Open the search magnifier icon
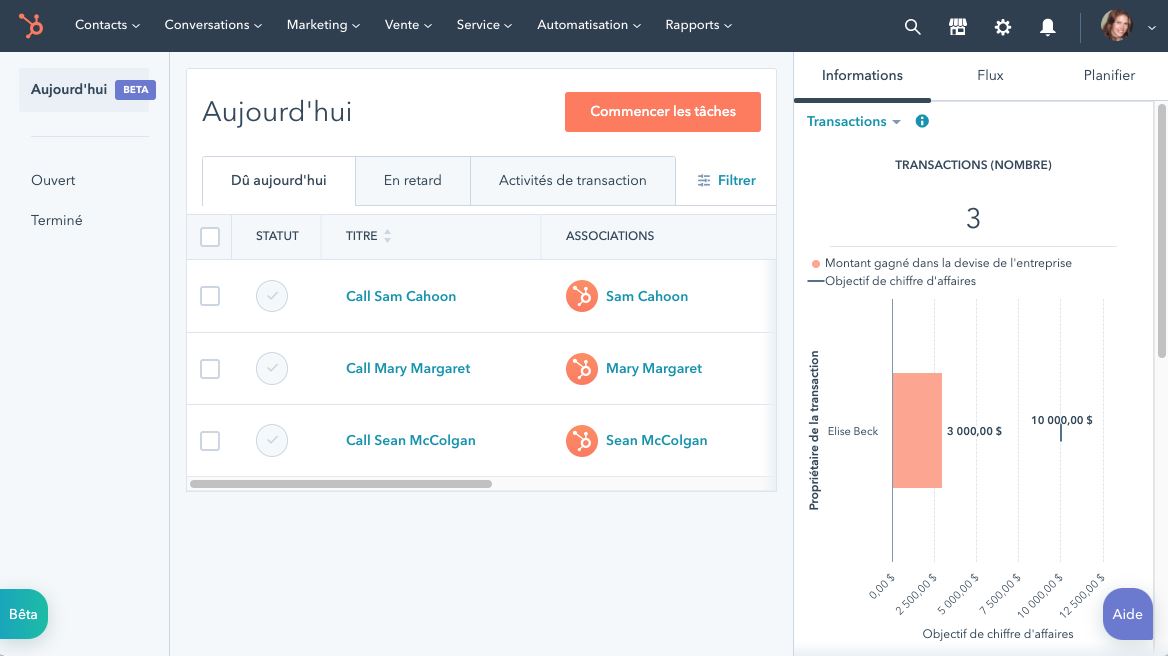This screenshot has width=1168, height=656. 912,27
